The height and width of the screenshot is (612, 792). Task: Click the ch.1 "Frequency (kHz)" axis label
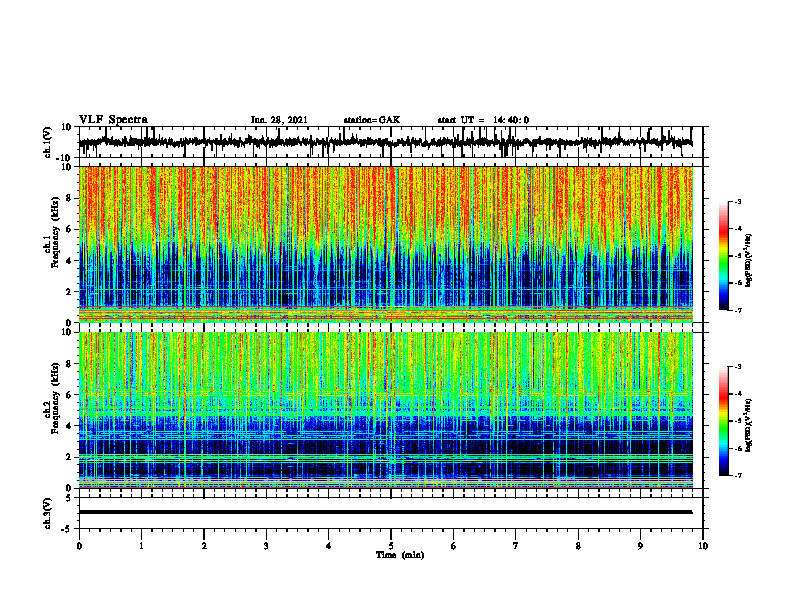[x=54, y=231]
